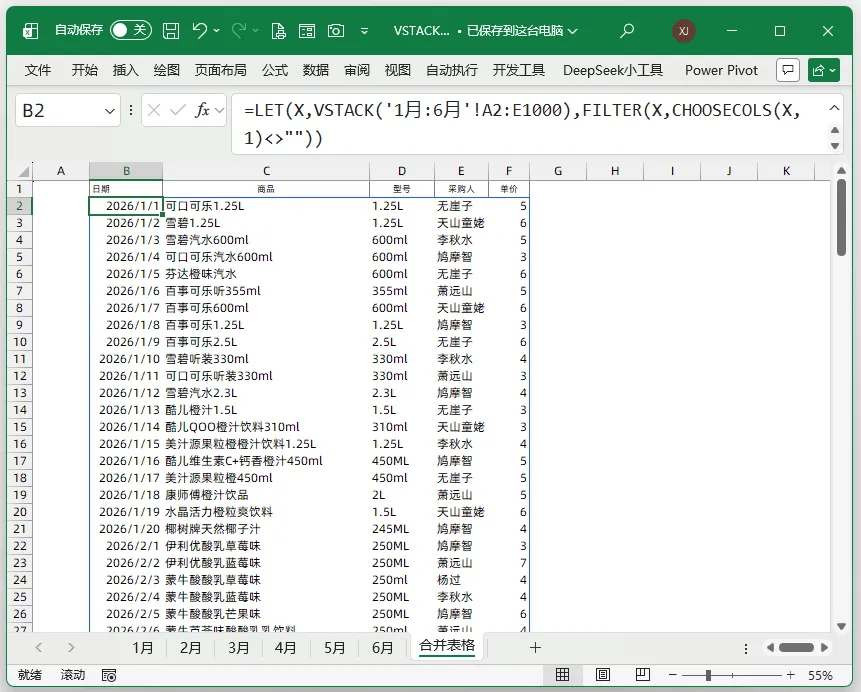Image resolution: width=861 pixels, height=692 pixels.
Task: Click the camera icon in quick access toolbar
Action: (336, 31)
